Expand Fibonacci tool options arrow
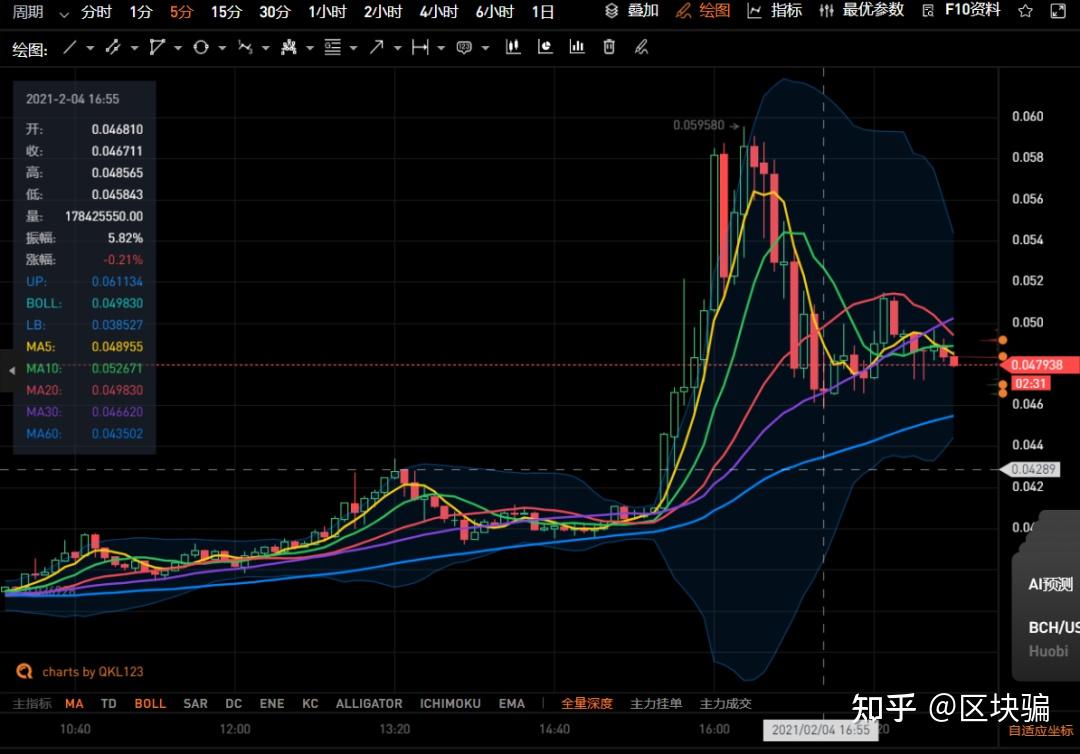The height and width of the screenshot is (754, 1080). click(x=353, y=48)
